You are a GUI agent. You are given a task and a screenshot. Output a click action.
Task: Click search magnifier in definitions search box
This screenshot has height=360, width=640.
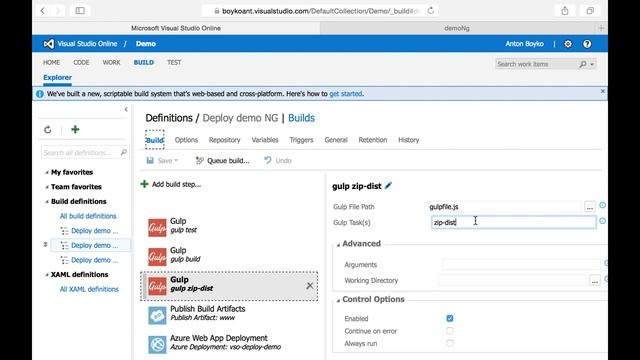pos(123,152)
